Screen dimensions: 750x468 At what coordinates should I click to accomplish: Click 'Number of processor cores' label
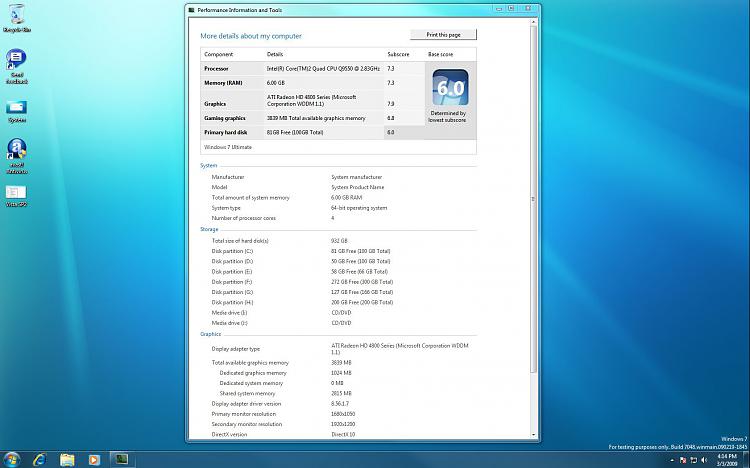coord(244,218)
